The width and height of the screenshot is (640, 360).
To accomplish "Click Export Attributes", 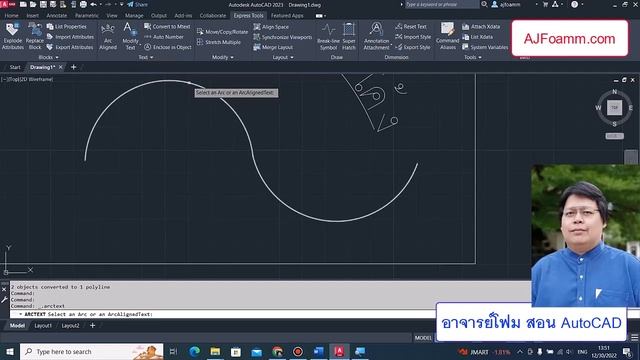I will tap(70, 47).
